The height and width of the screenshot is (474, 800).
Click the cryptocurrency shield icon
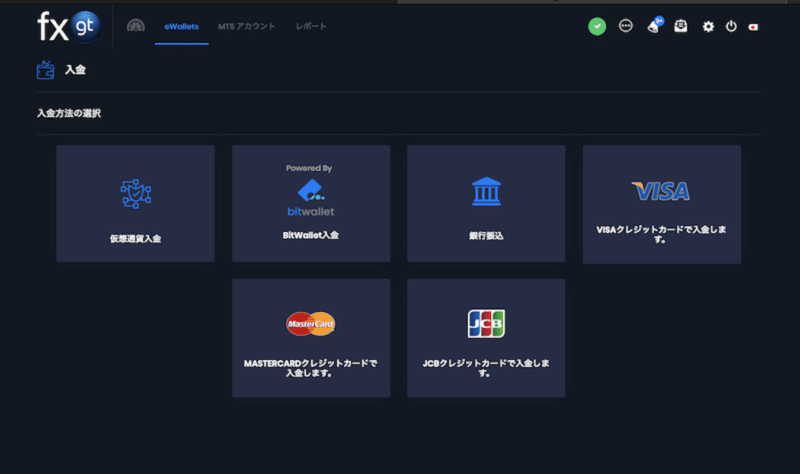(x=136, y=193)
